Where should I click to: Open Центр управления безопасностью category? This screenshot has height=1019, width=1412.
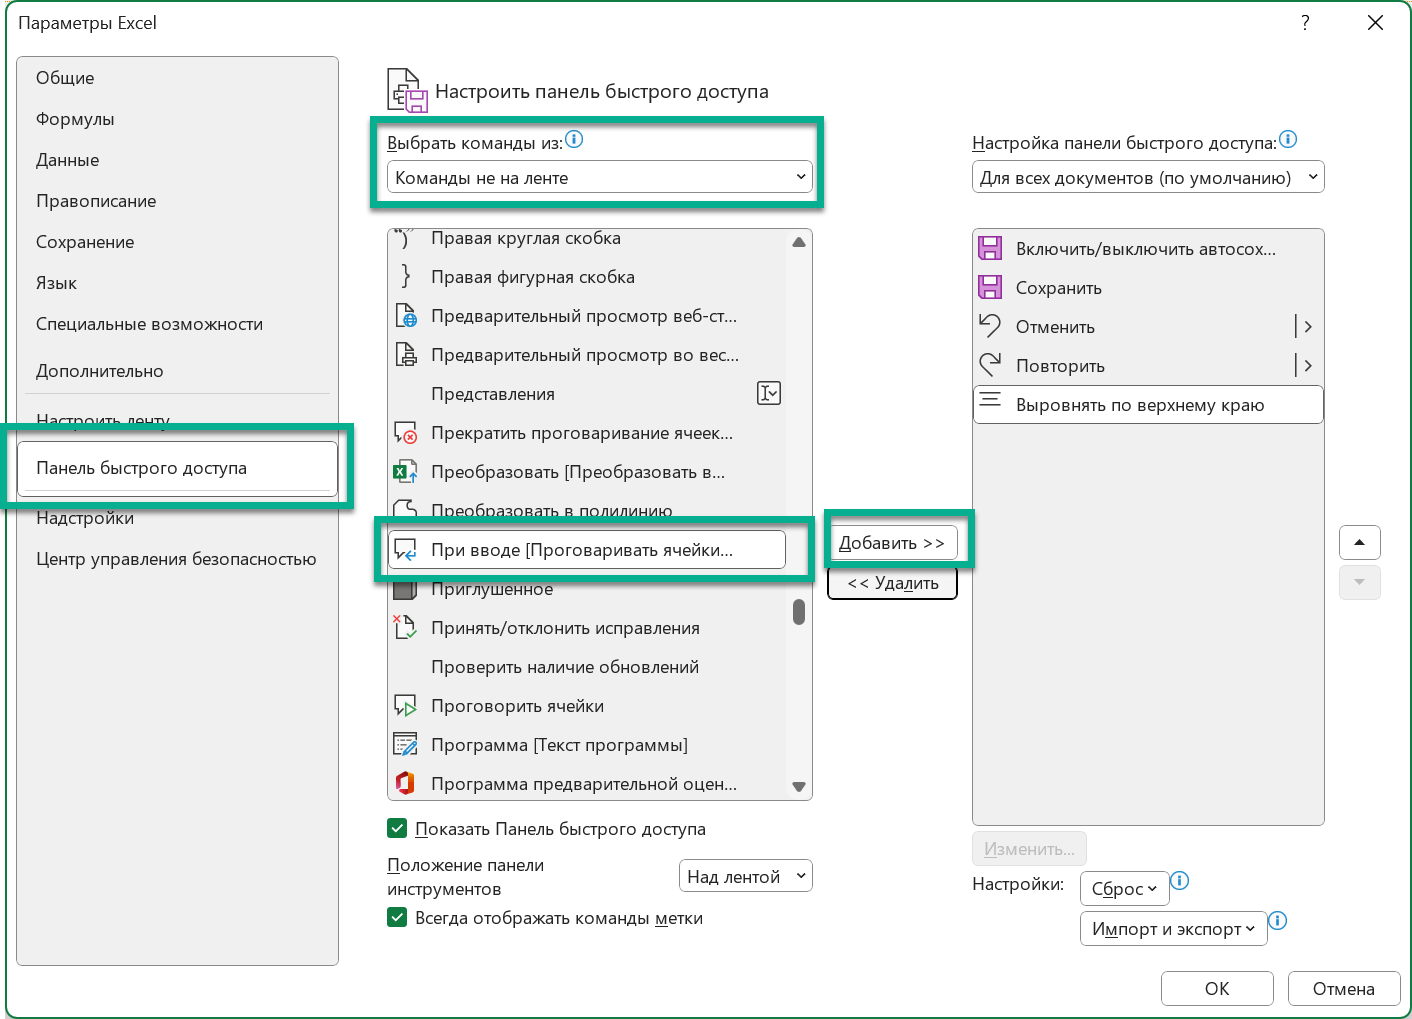[176, 559]
